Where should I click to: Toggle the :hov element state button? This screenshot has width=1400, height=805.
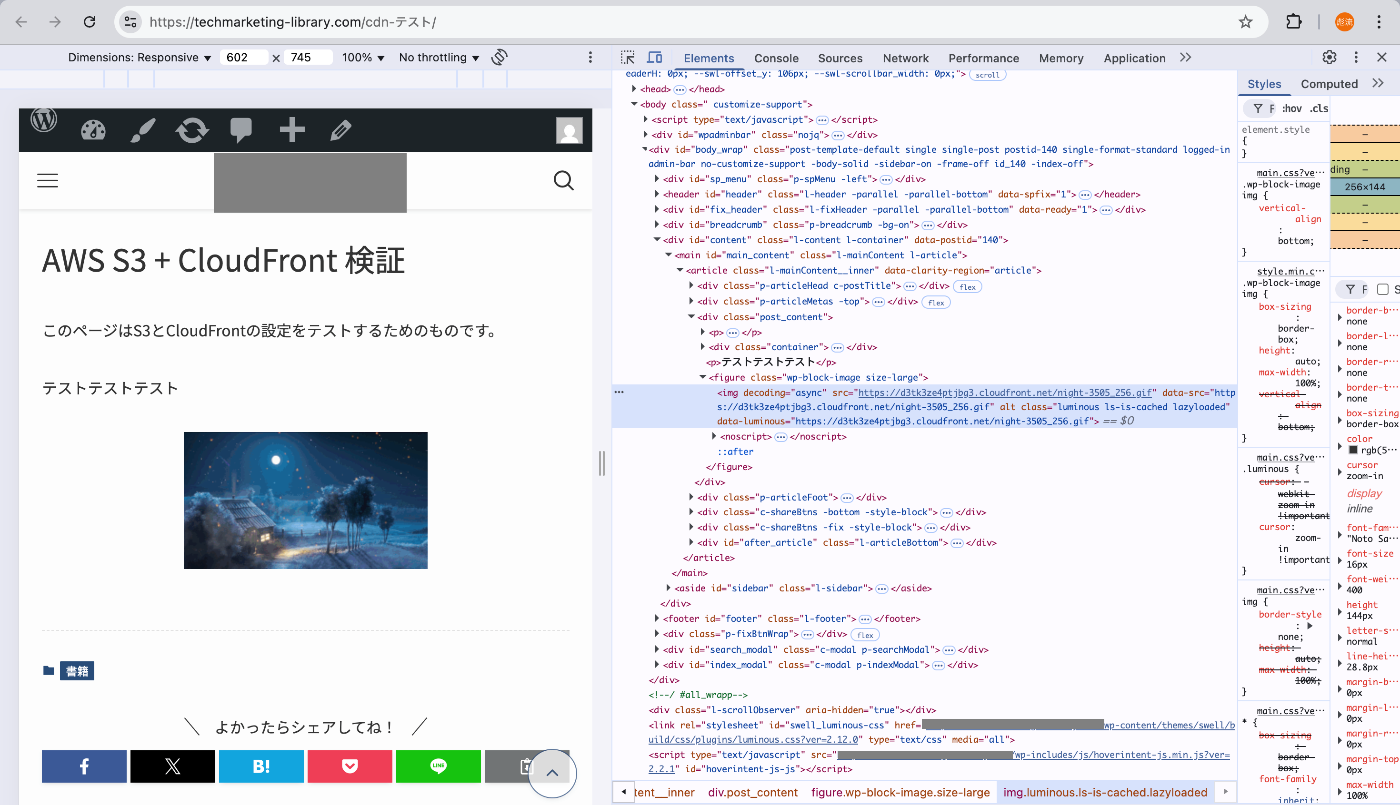[1292, 108]
